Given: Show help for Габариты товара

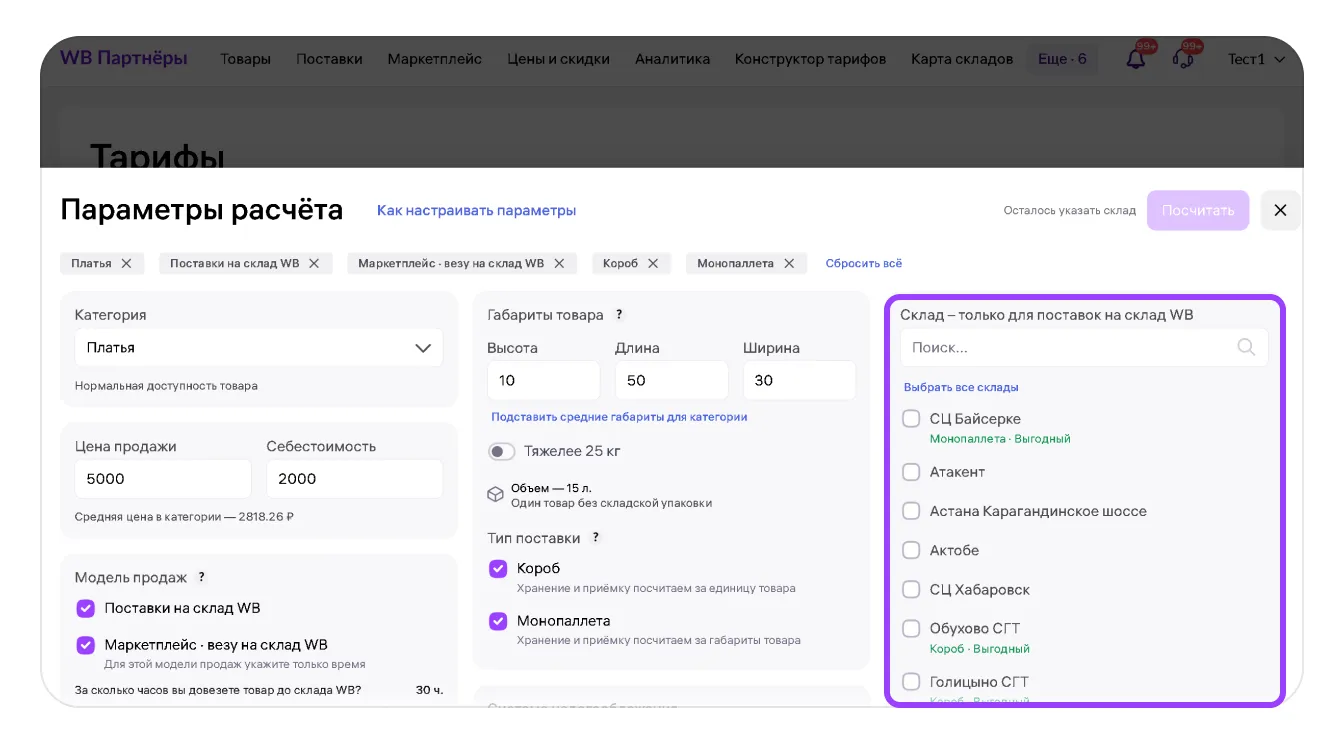Looking at the screenshot, I should (x=619, y=314).
